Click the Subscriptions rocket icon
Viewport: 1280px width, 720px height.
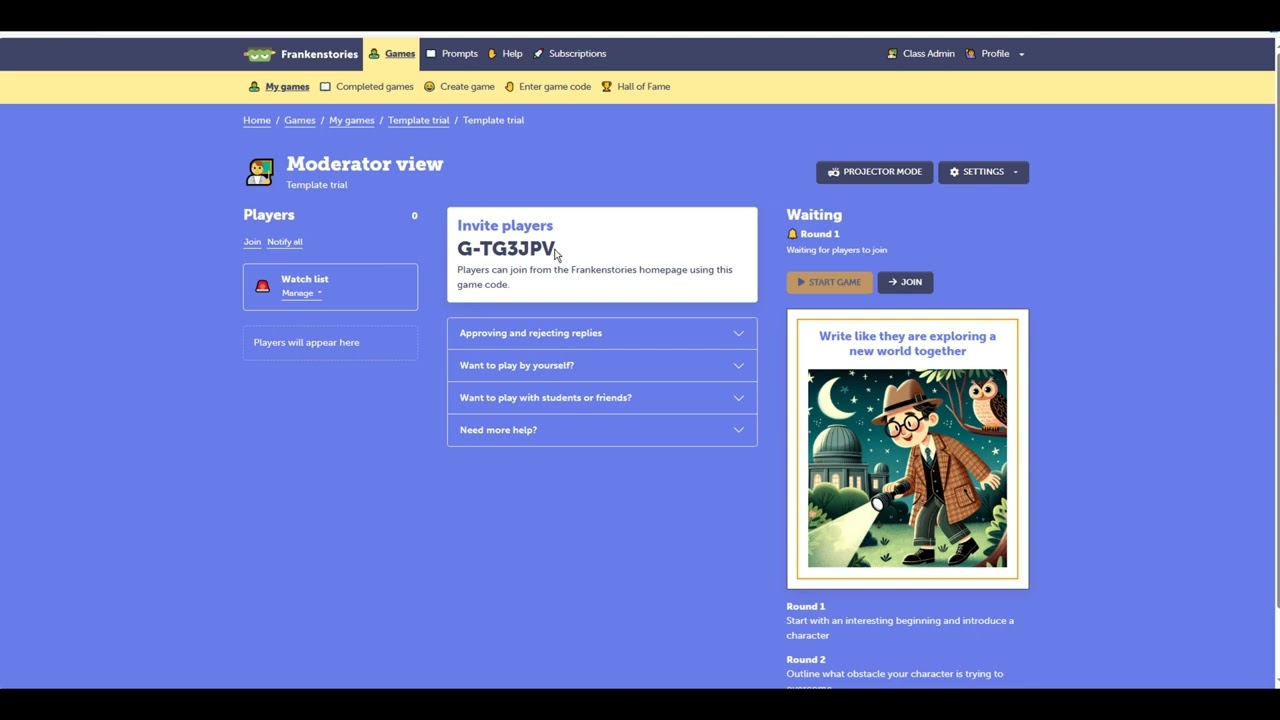[538, 54]
